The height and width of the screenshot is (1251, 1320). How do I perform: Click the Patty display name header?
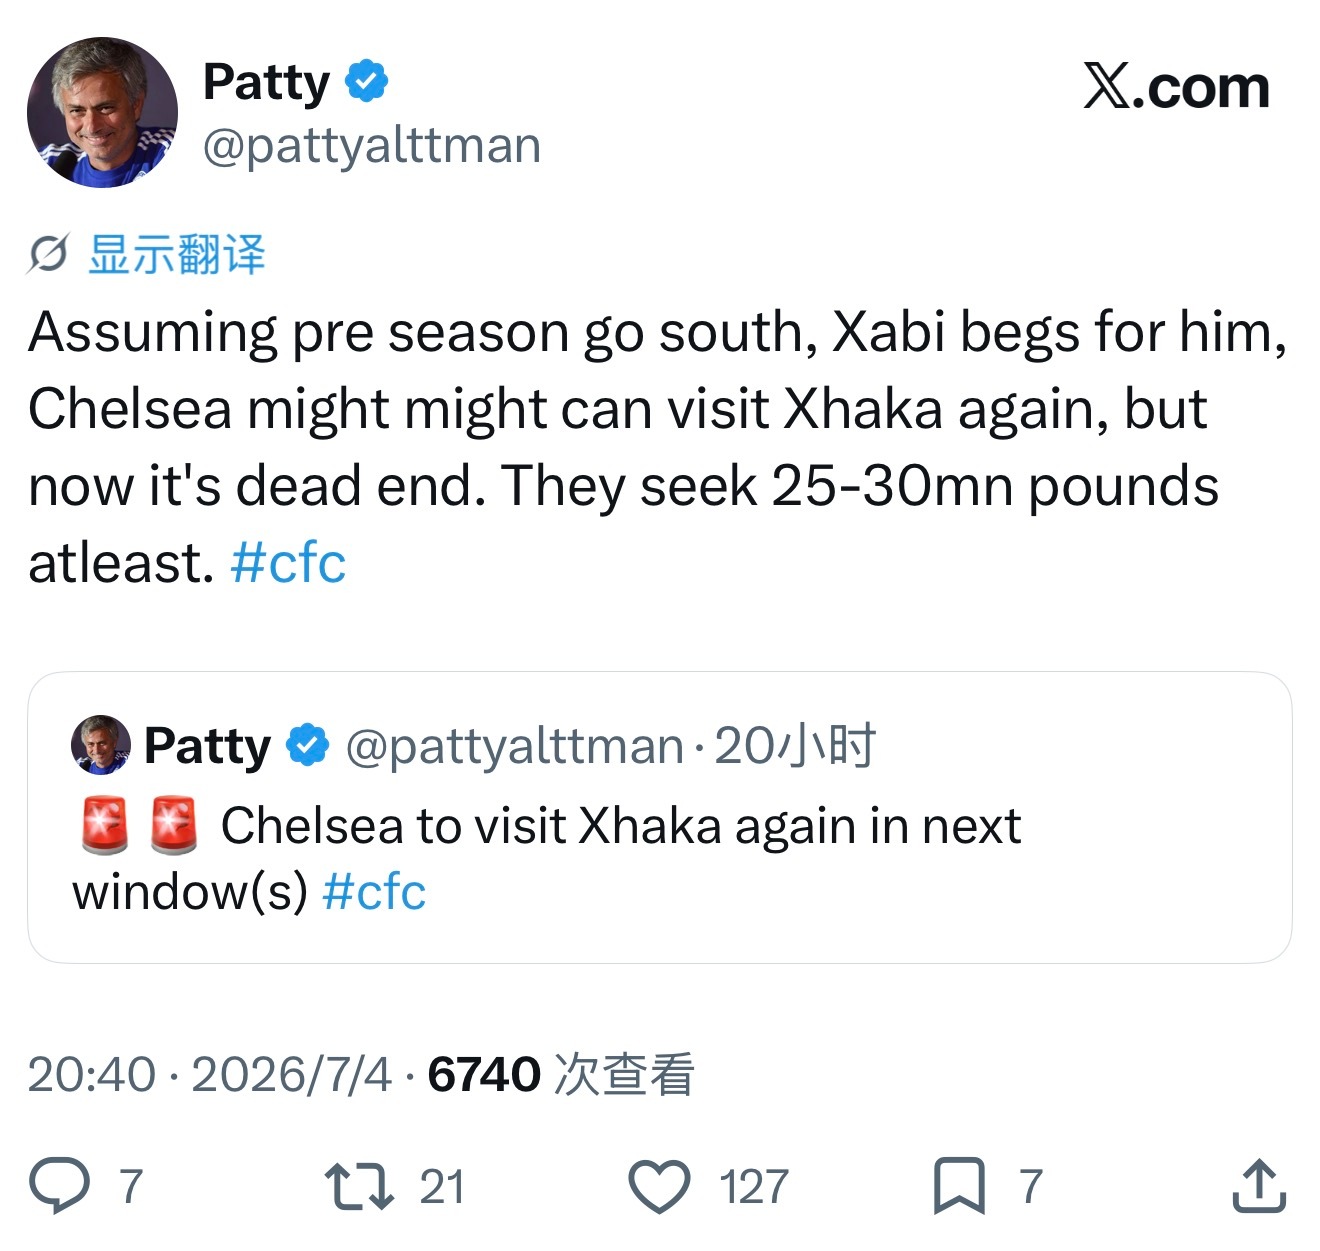(x=266, y=82)
